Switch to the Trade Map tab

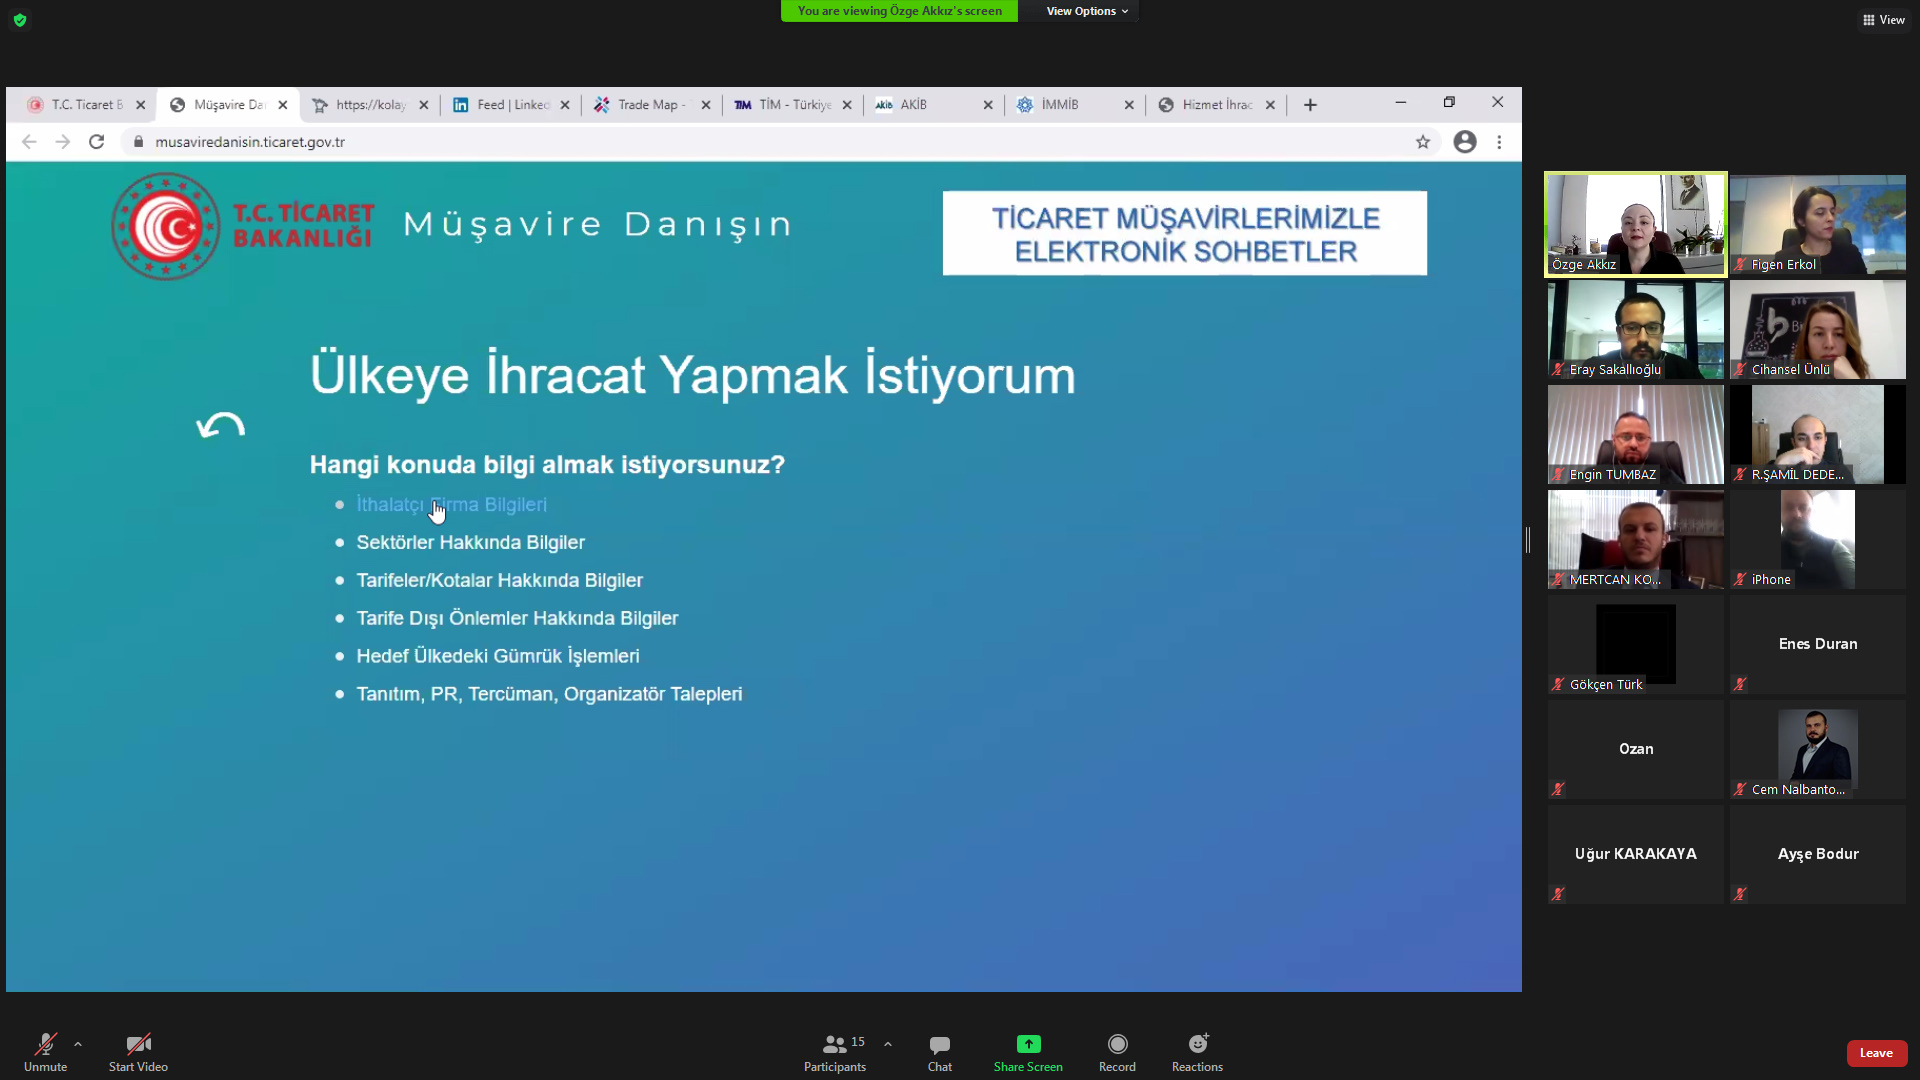pos(647,105)
